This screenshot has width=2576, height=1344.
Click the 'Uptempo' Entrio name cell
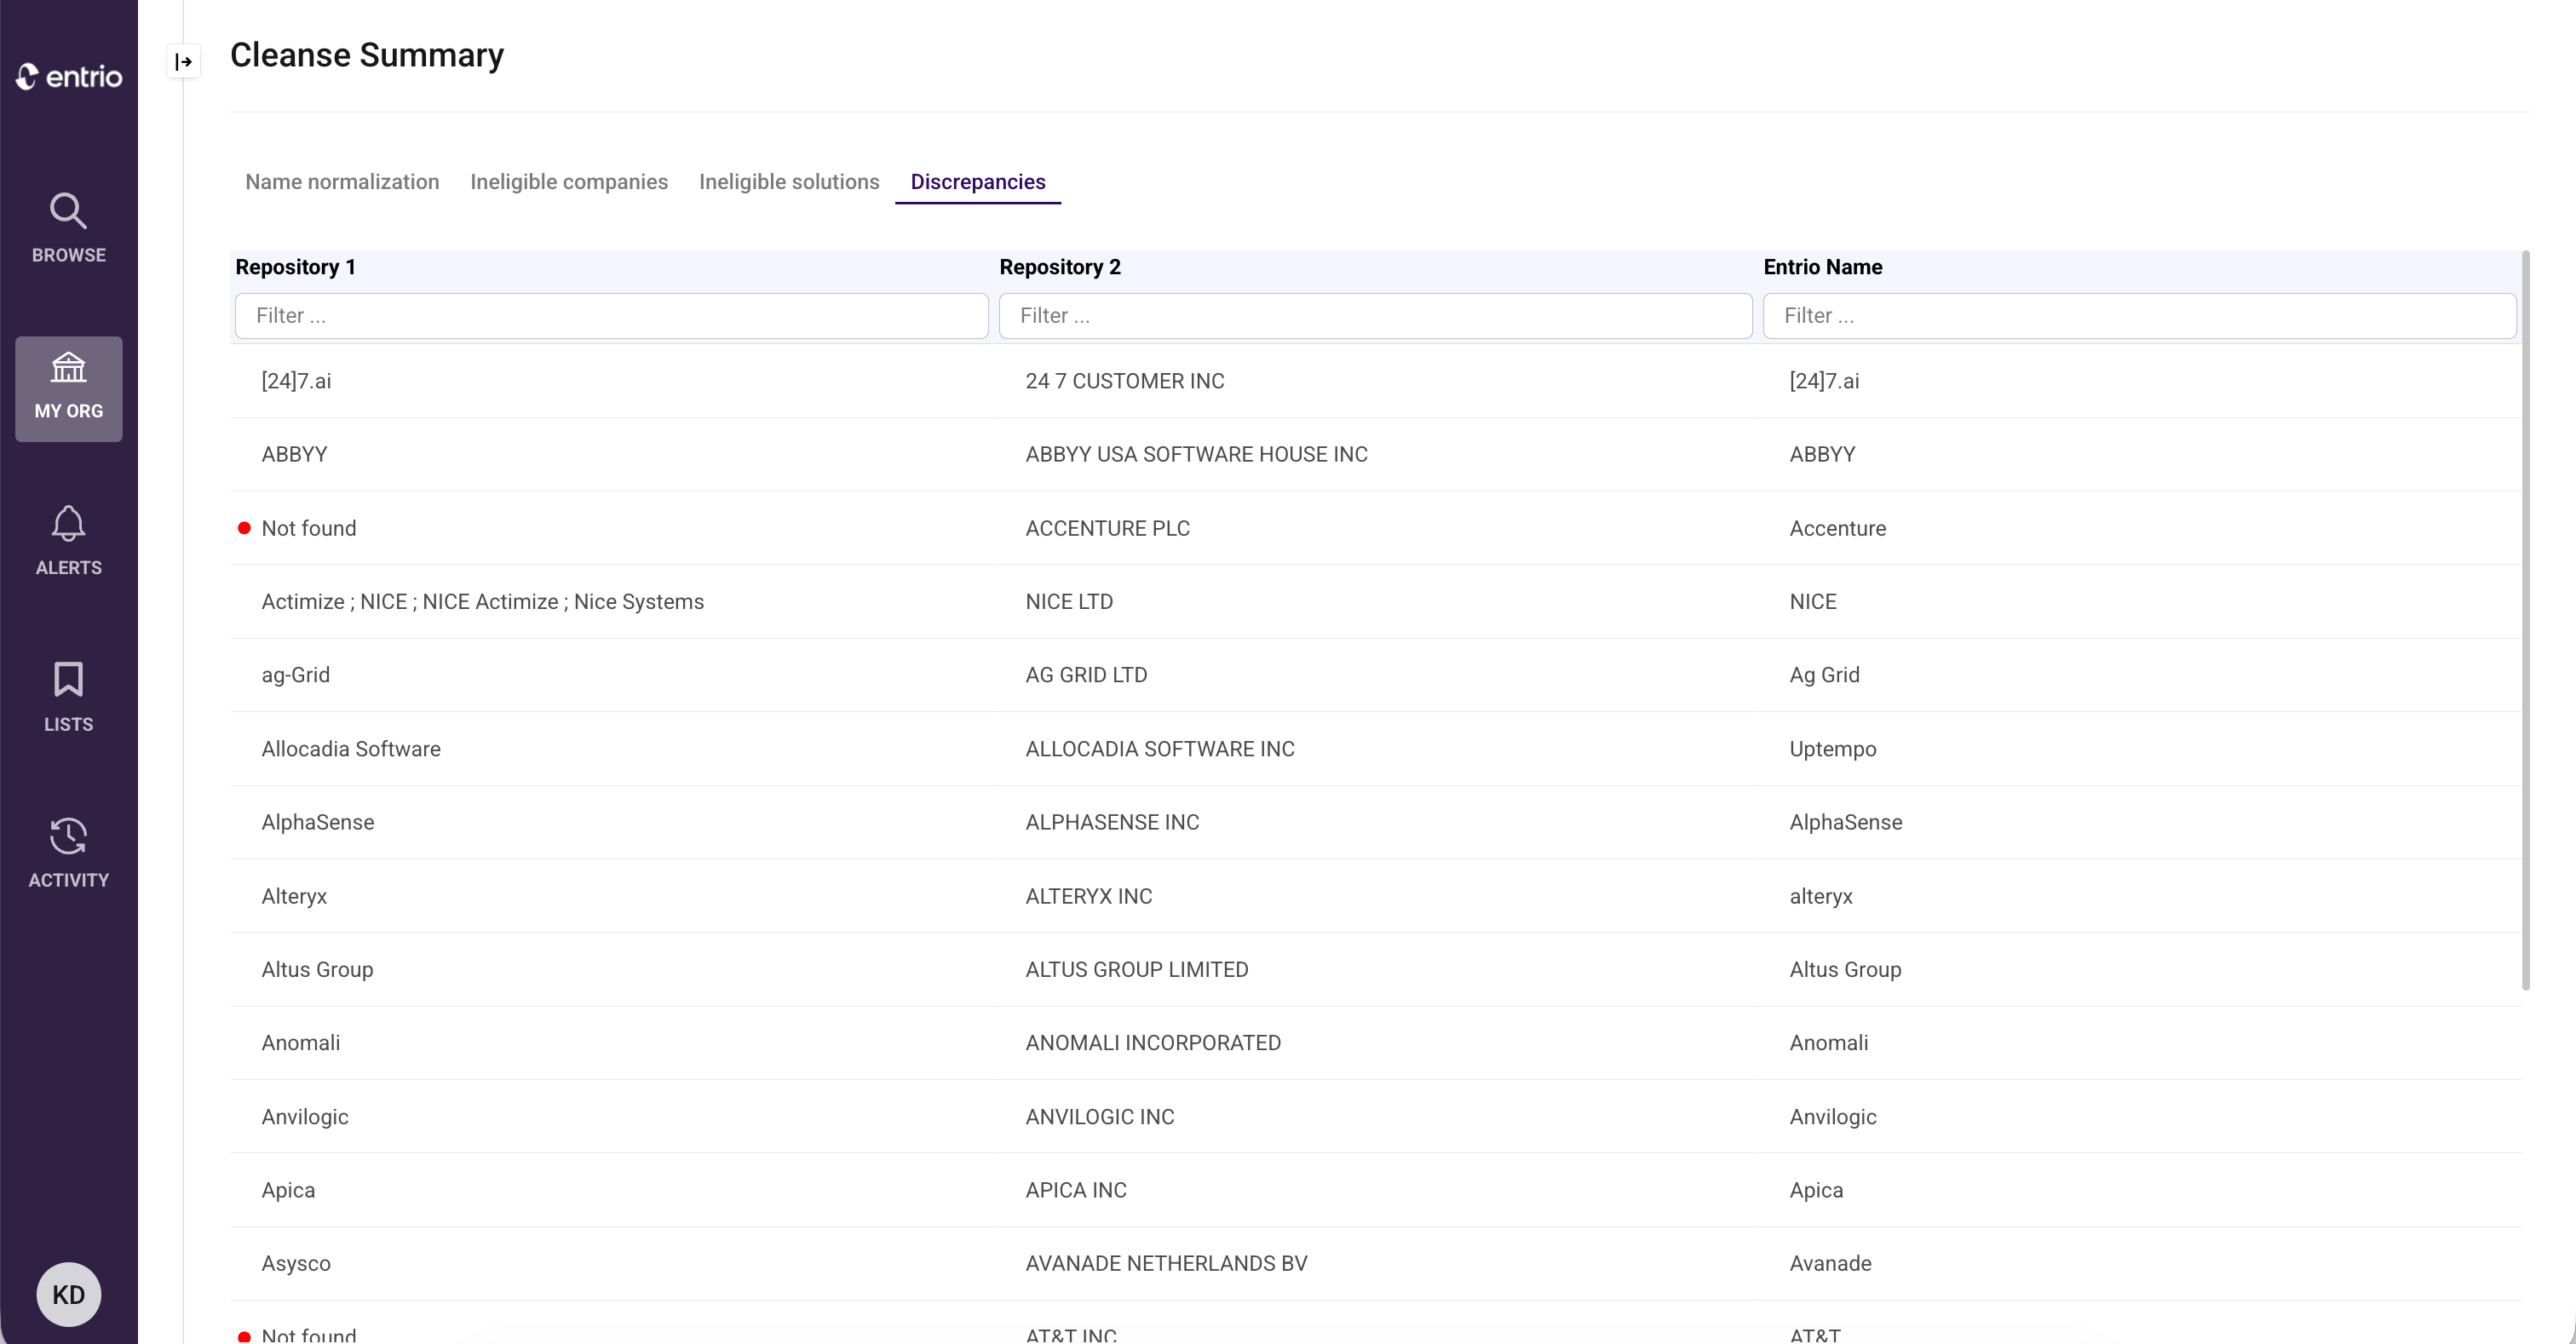tap(1832, 749)
